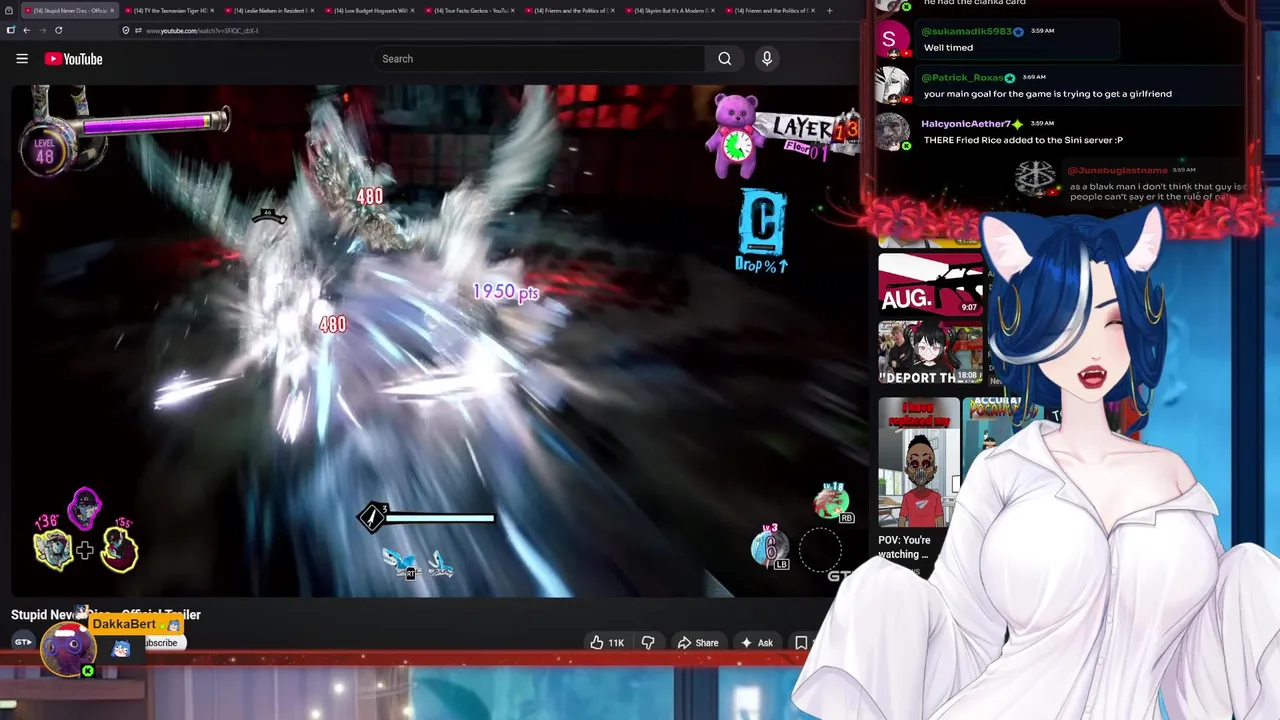Like the video with 11K thumbs up
Screen dimensions: 1280x720
(607, 643)
